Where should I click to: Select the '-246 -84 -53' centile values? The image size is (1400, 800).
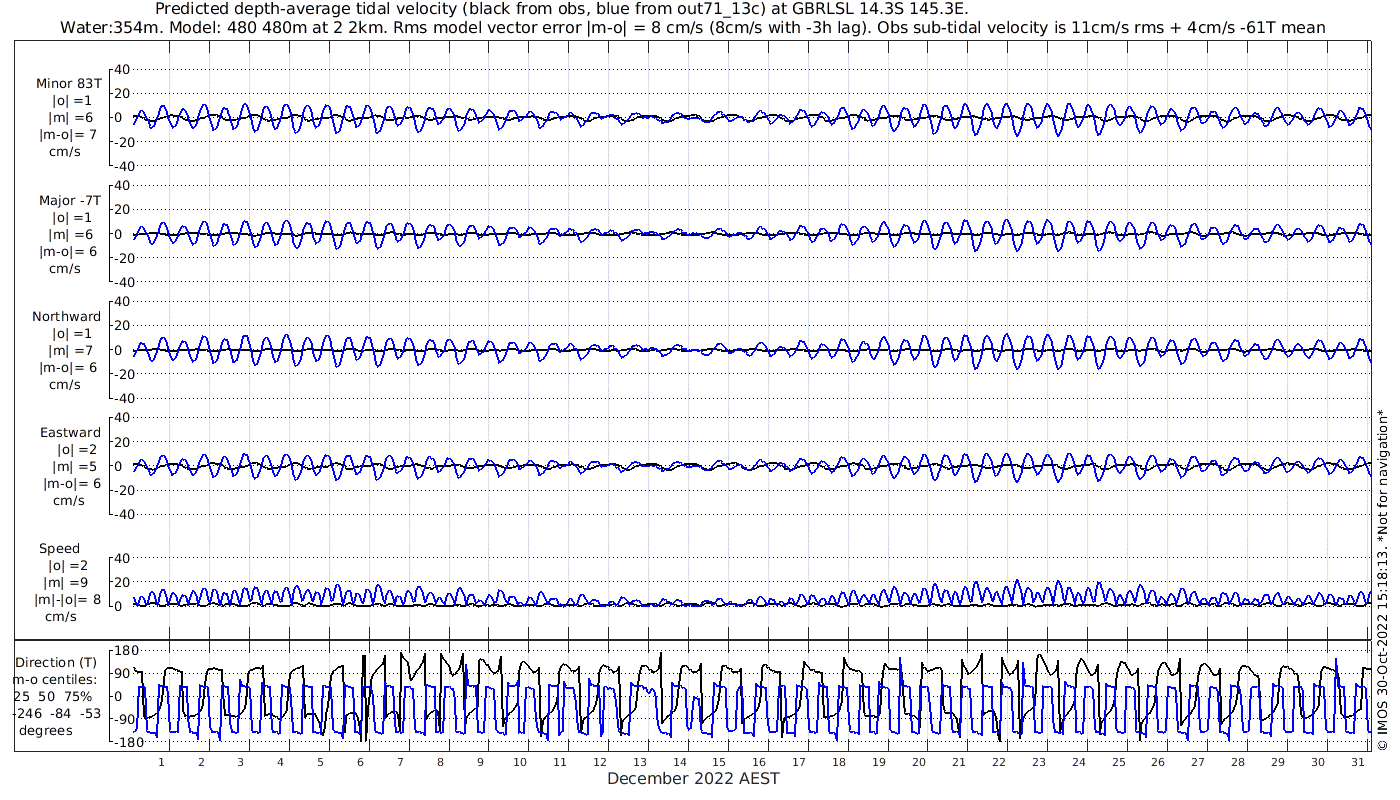(x=55, y=713)
